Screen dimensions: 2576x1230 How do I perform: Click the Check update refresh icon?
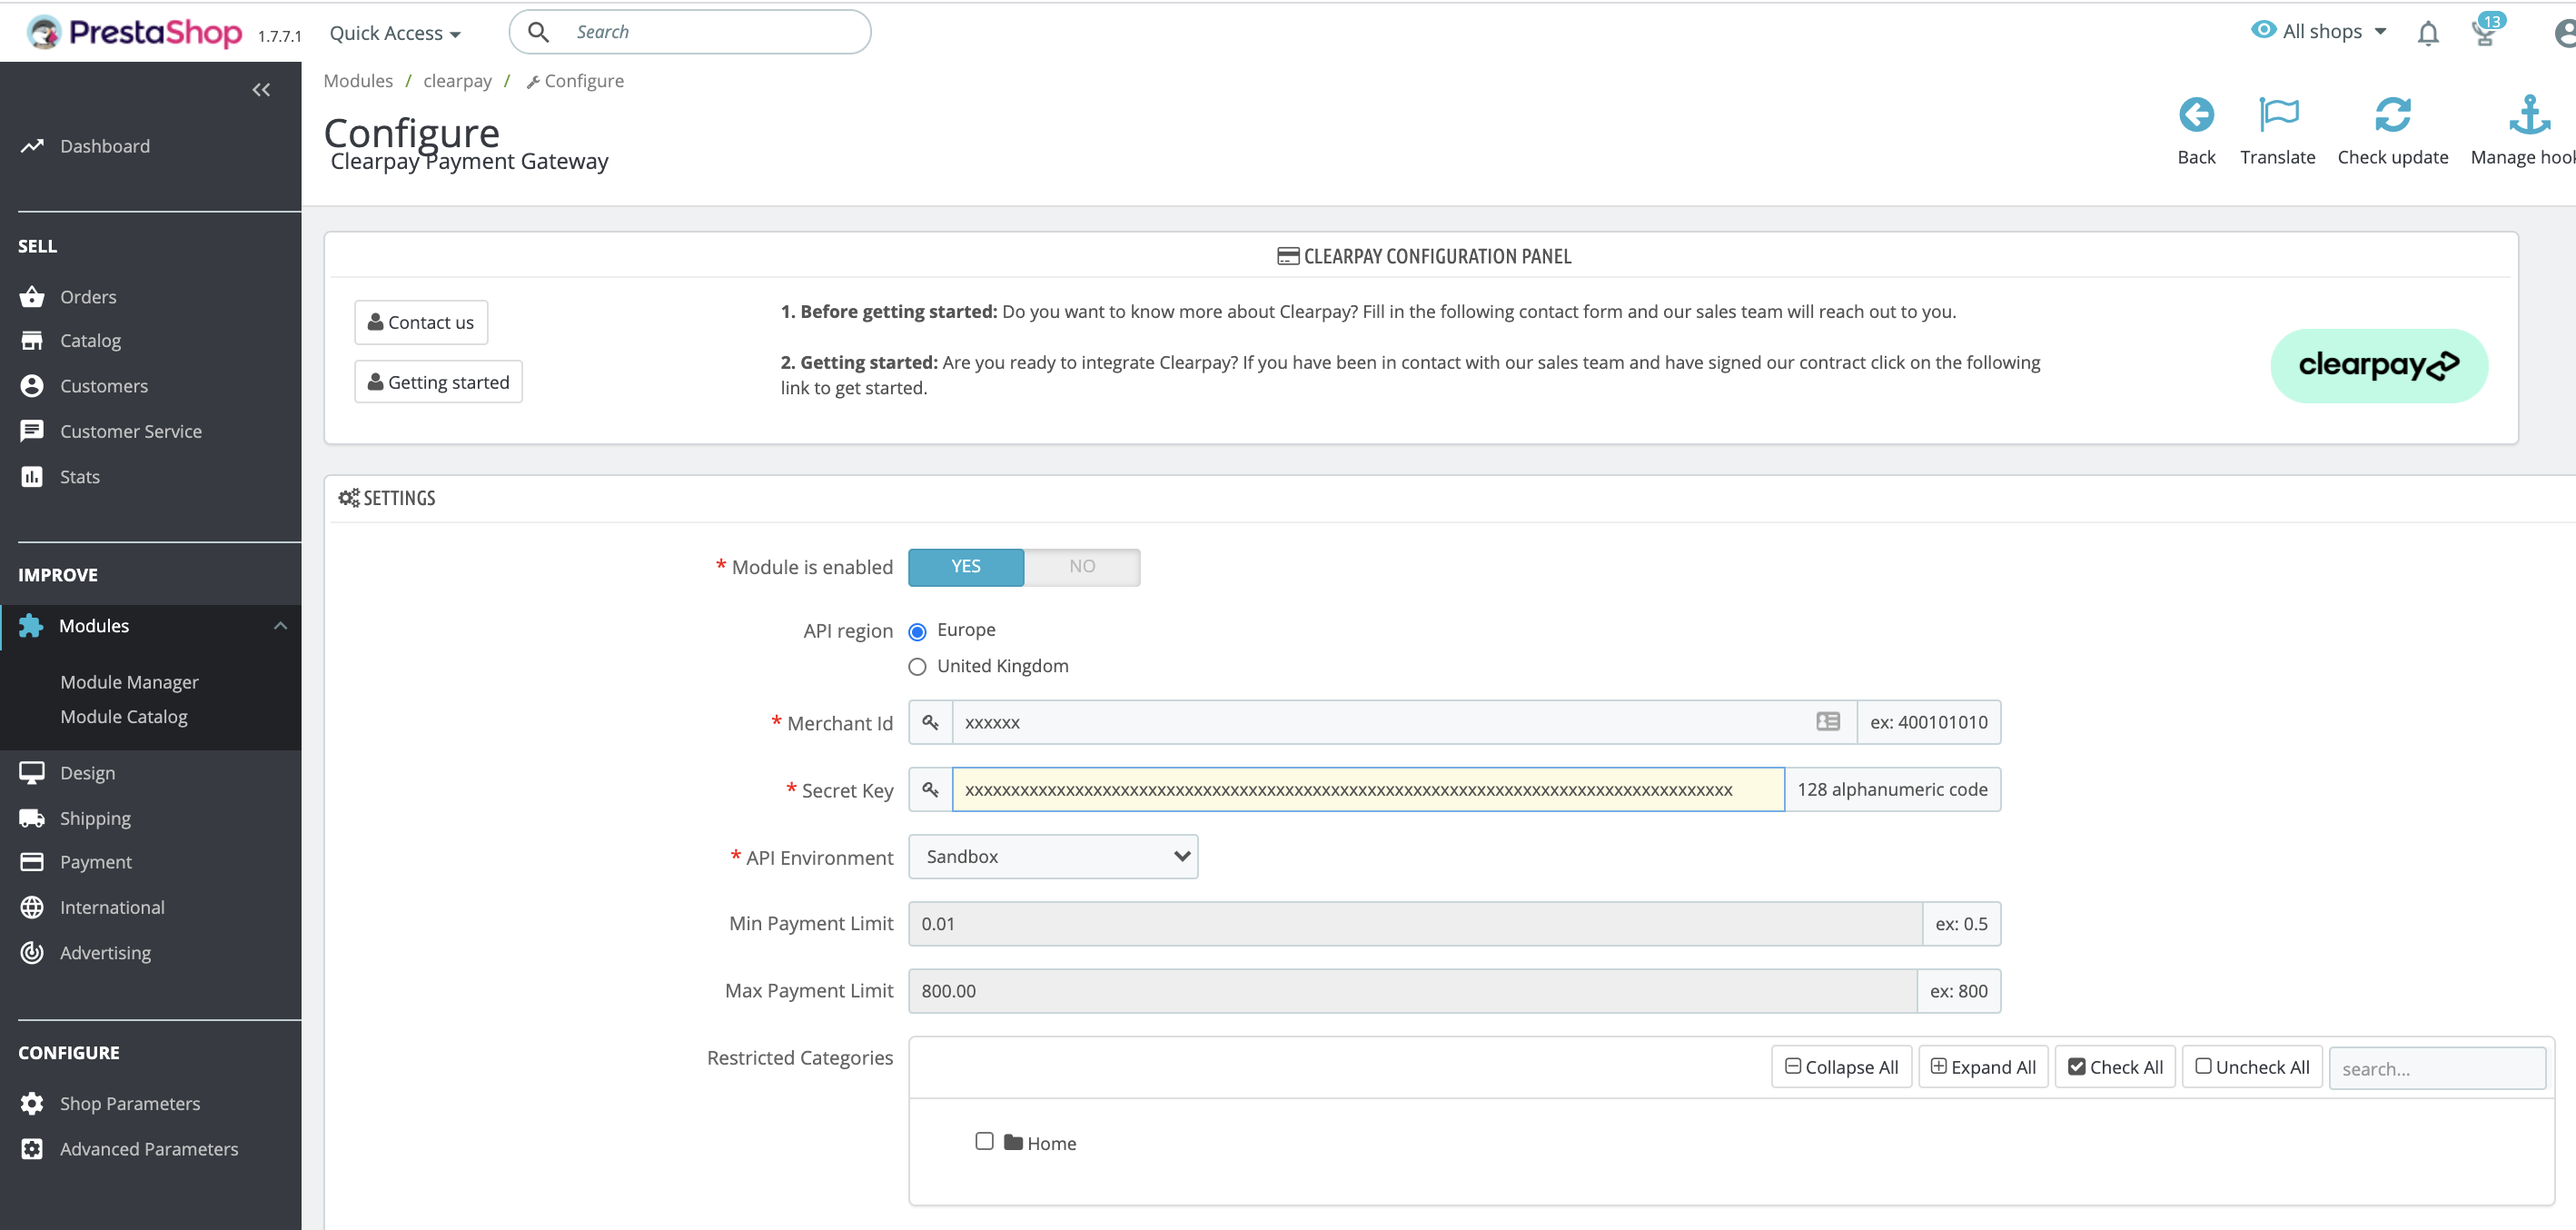[x=2392, y=115]
